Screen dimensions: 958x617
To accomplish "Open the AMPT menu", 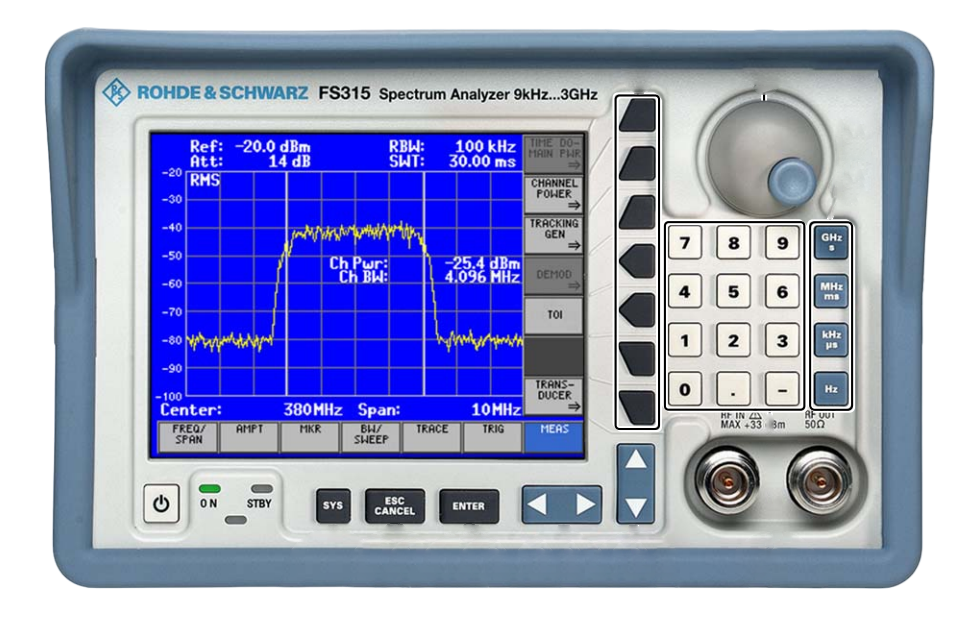I will pos(249,436).
